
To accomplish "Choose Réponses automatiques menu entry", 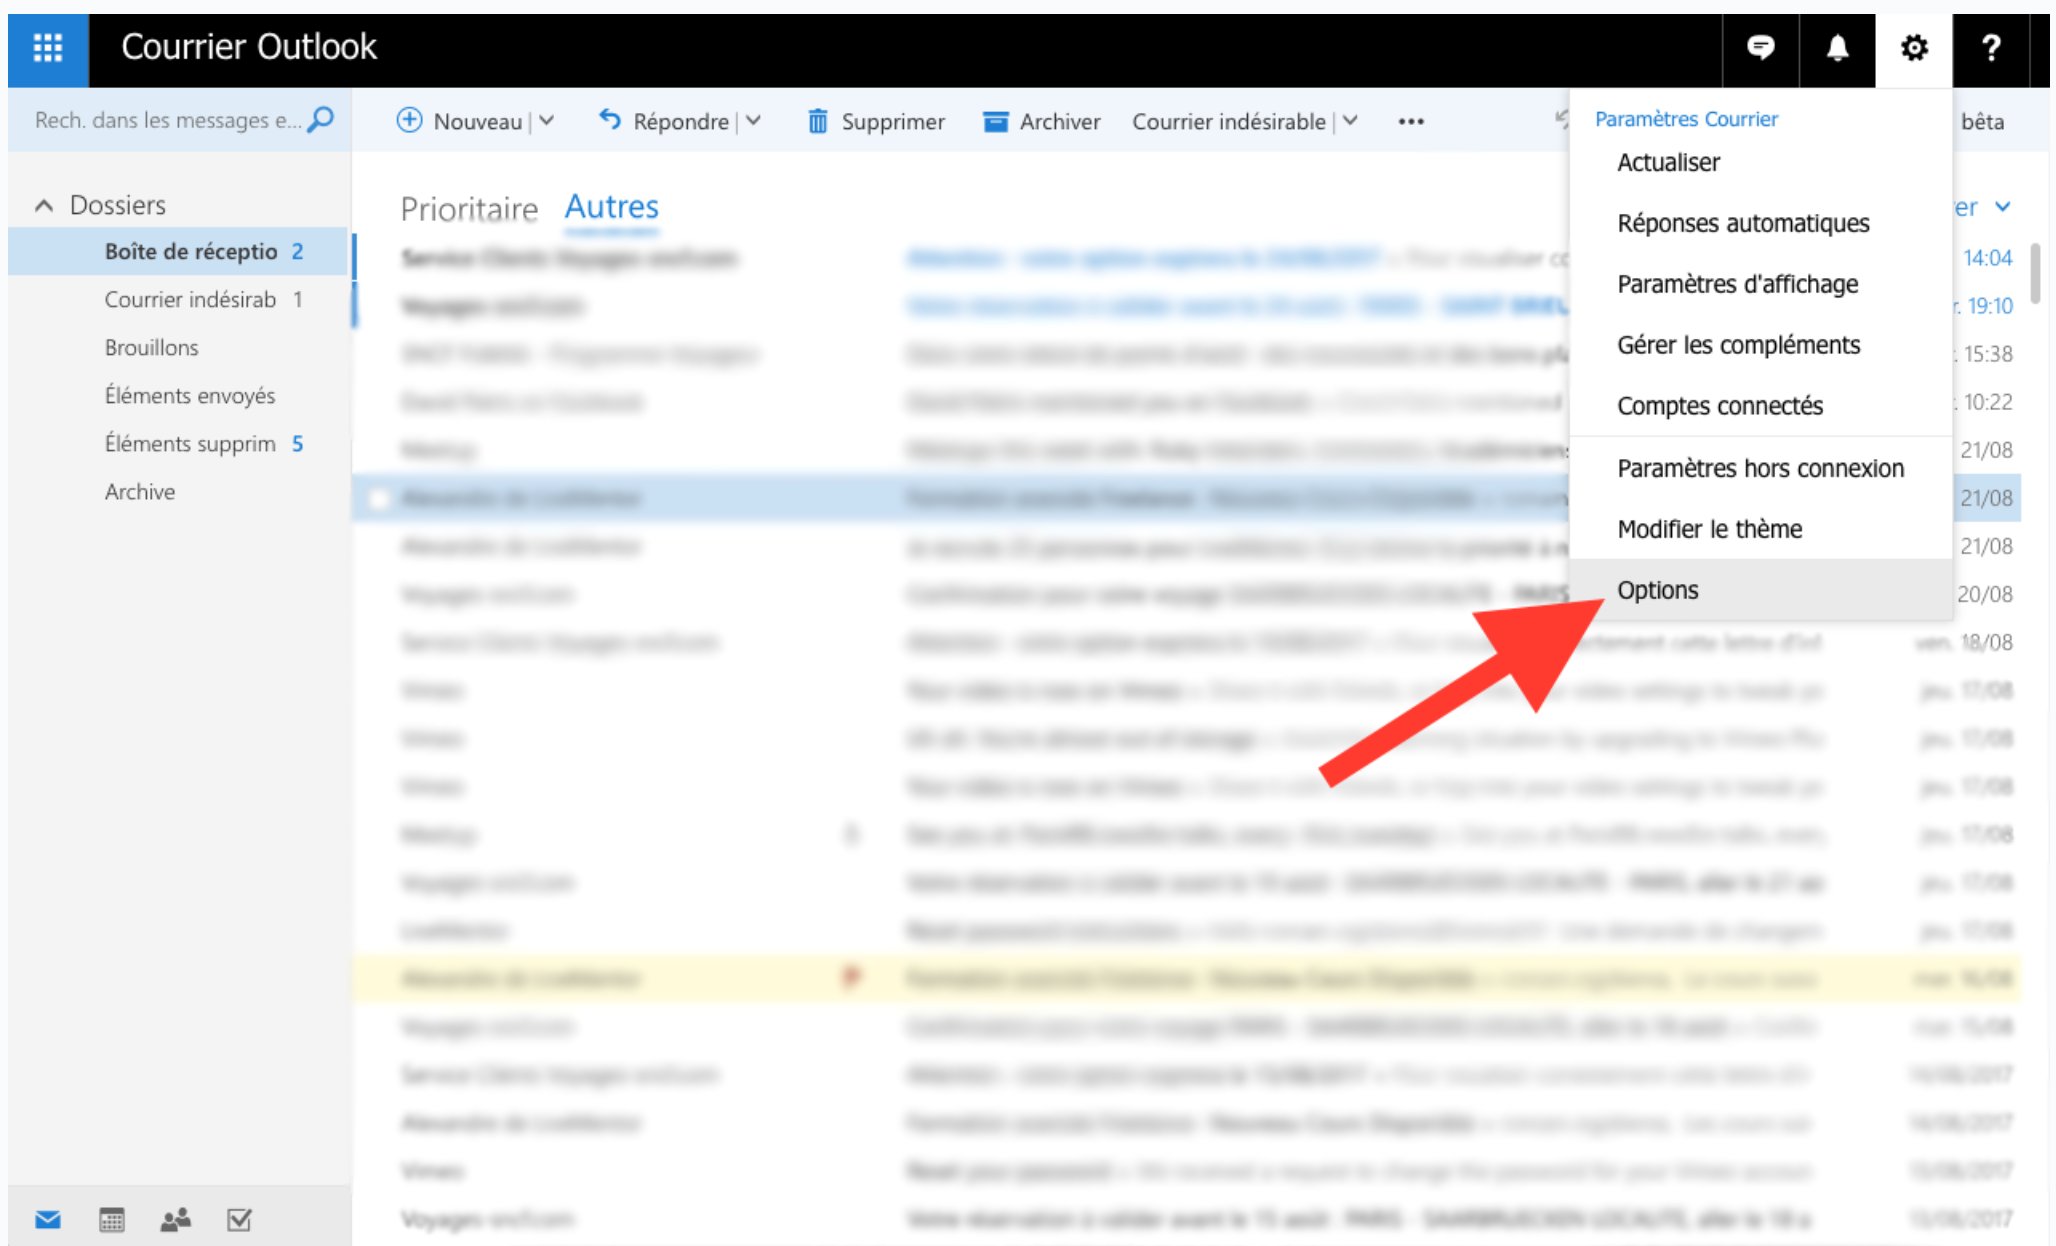I will point(1742,223).
